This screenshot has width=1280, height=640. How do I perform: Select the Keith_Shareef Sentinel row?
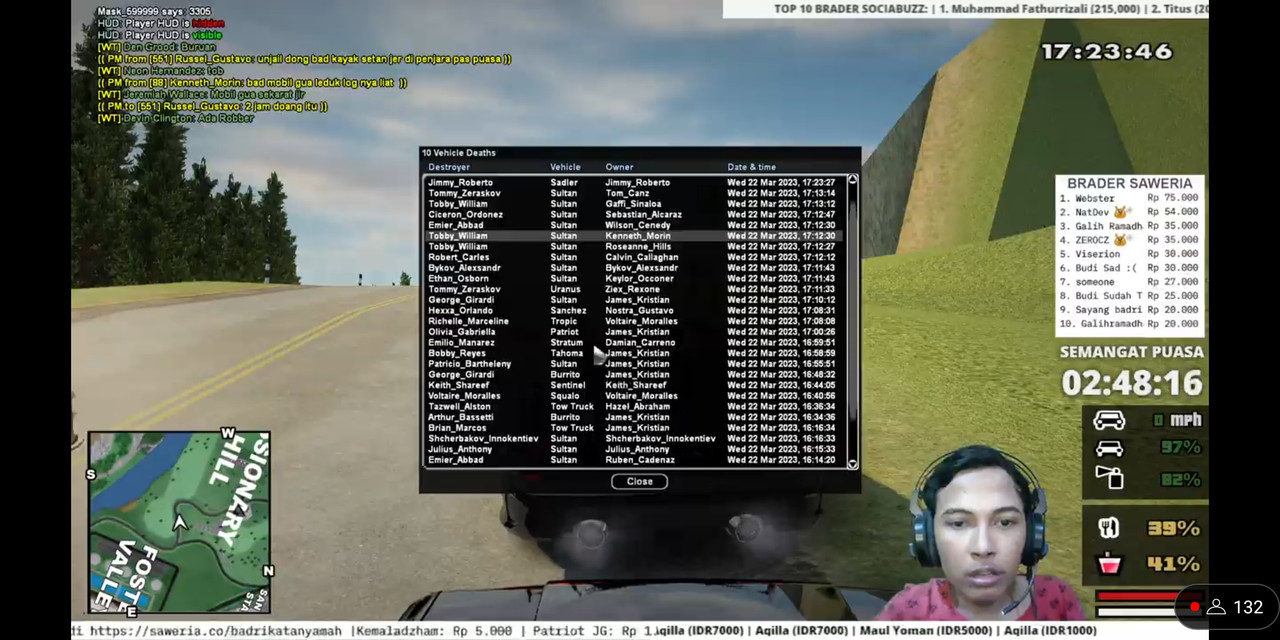635,385
